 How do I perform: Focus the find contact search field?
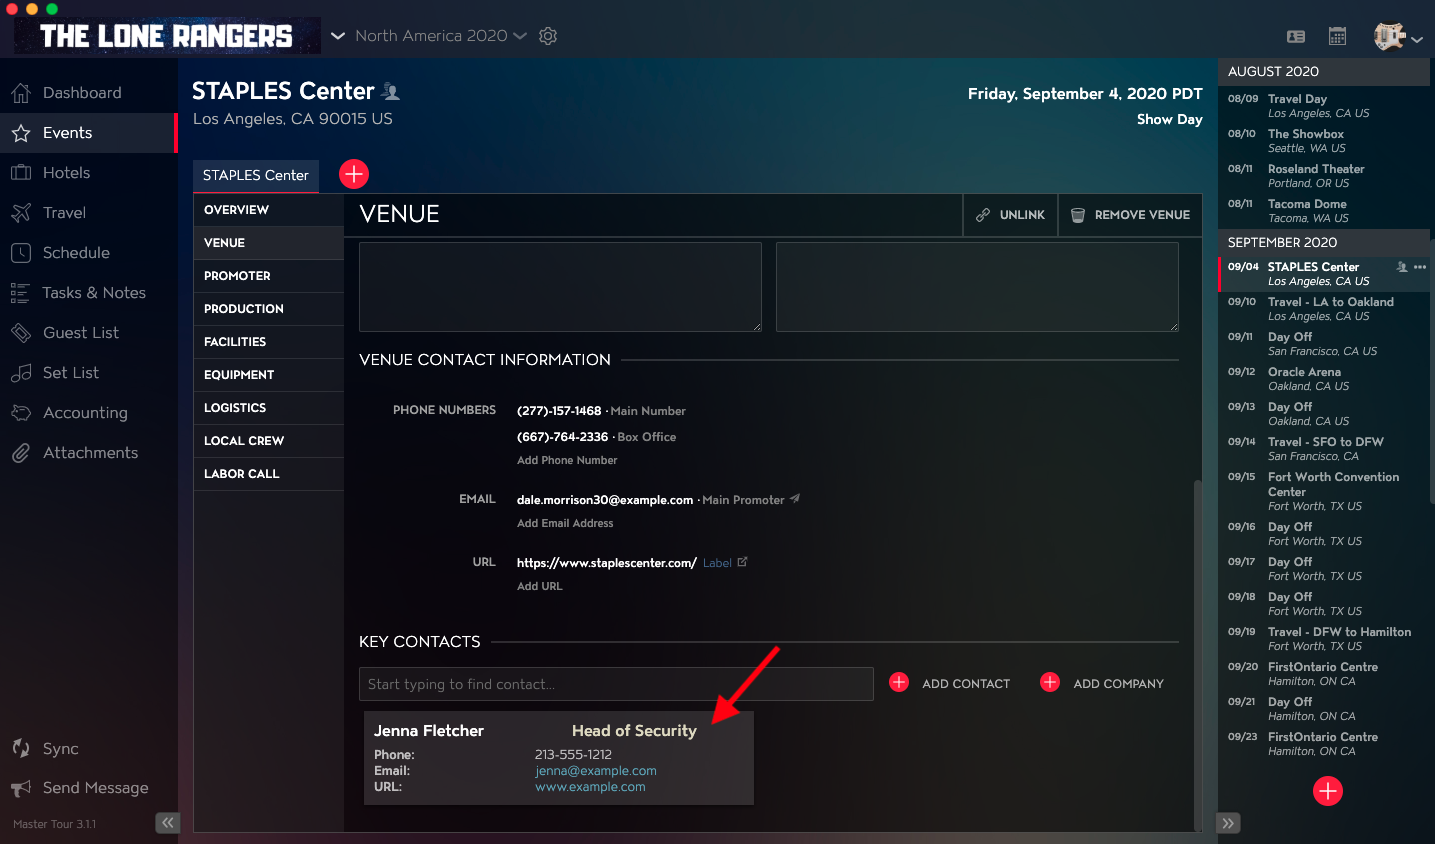(616, 684)
